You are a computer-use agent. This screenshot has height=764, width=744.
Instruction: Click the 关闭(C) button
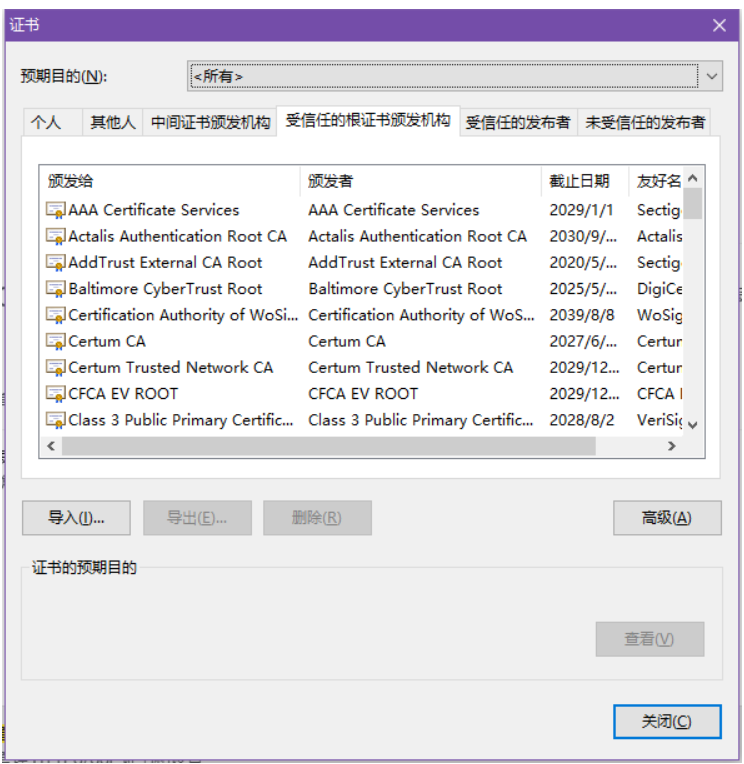coord(667,721)
